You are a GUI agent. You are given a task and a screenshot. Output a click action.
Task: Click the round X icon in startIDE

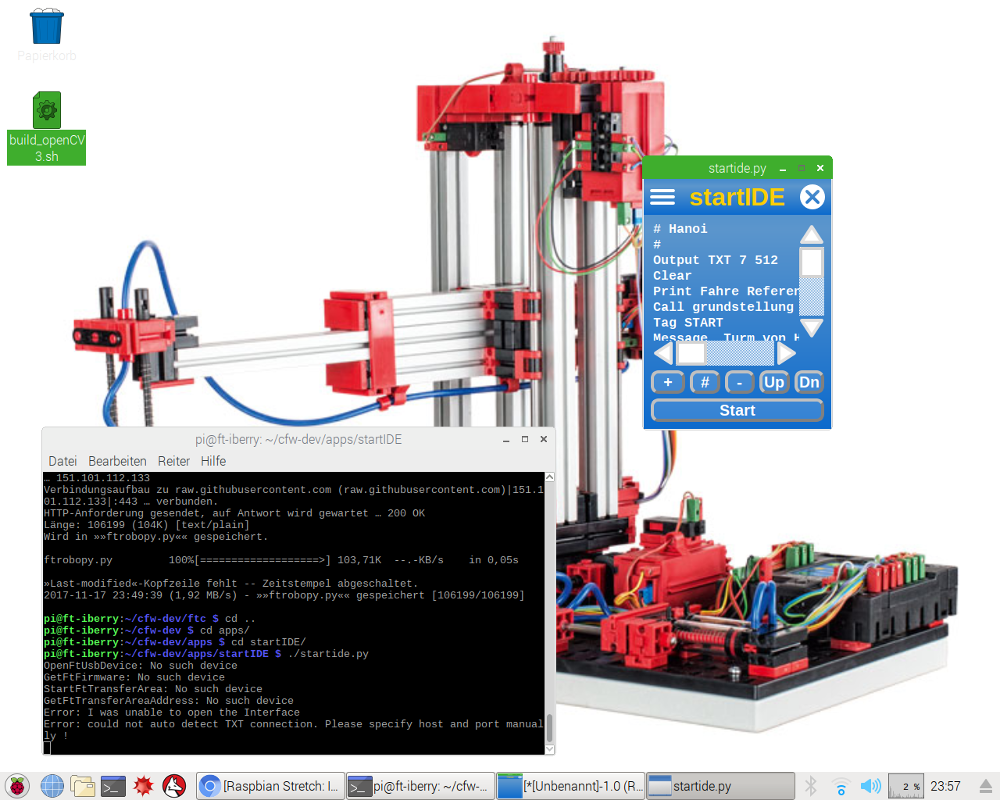[812, 197]
